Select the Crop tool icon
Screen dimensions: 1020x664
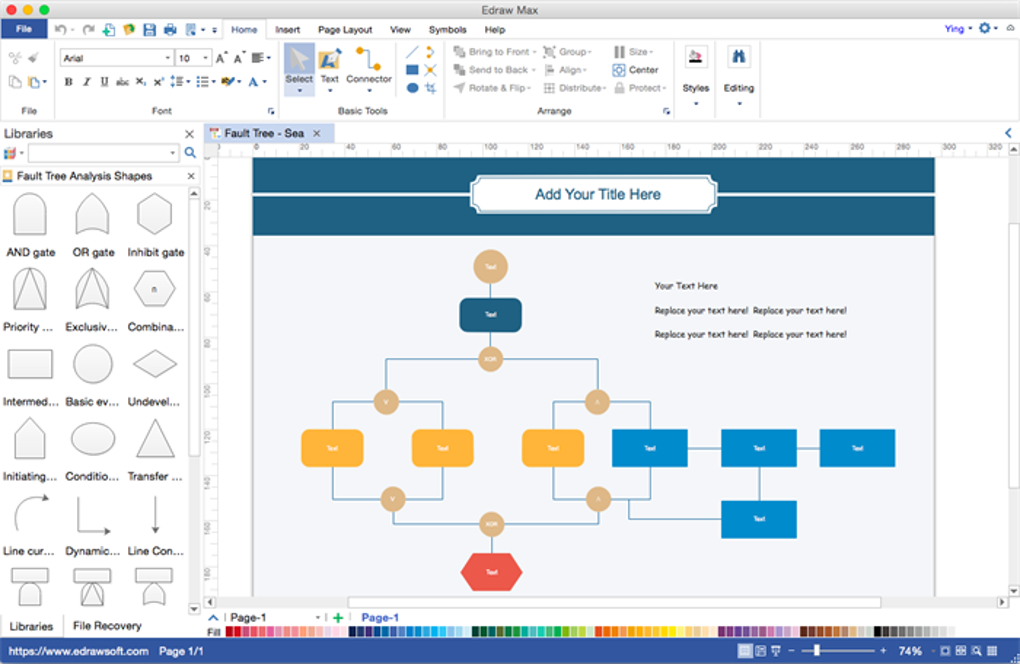[x=430, y=88]
